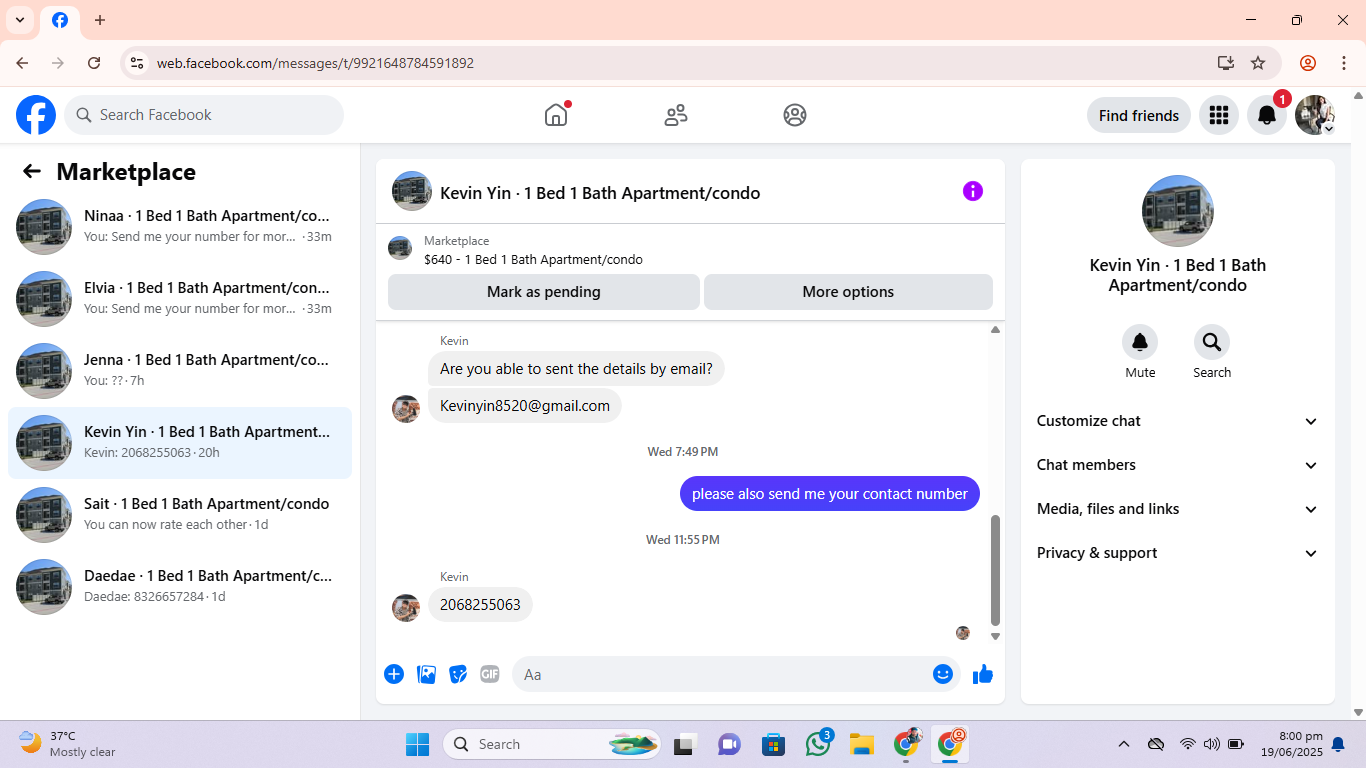Open the Friends icon in top navigation
Screen dimensions: 1366x768
pos(676,115)
